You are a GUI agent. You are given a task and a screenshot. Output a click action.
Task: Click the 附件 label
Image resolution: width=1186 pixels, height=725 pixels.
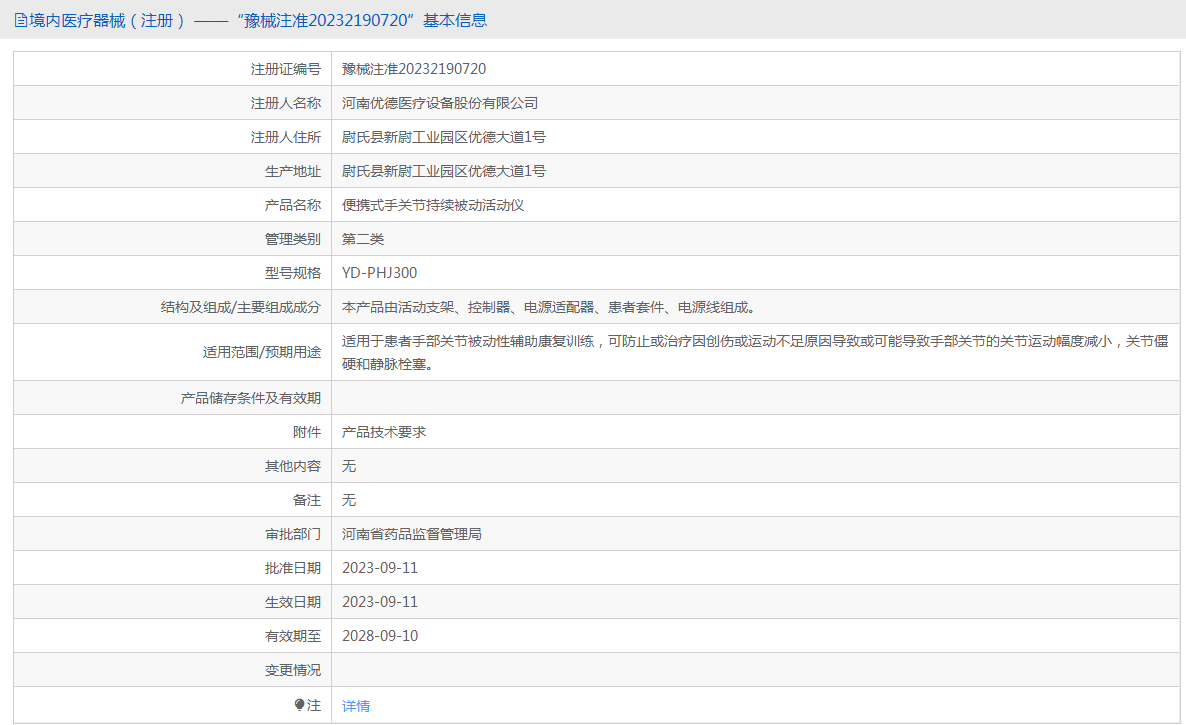click(307, 432)
